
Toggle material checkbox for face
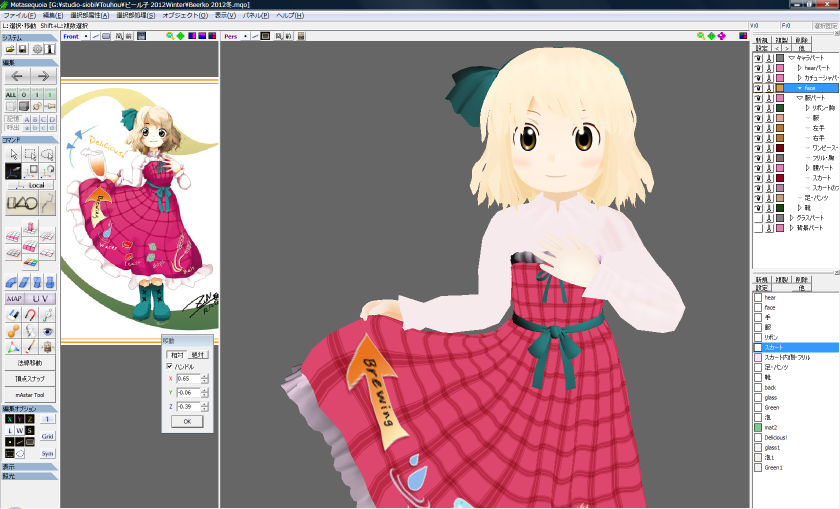pyautogui.click(x=758, y=308)
